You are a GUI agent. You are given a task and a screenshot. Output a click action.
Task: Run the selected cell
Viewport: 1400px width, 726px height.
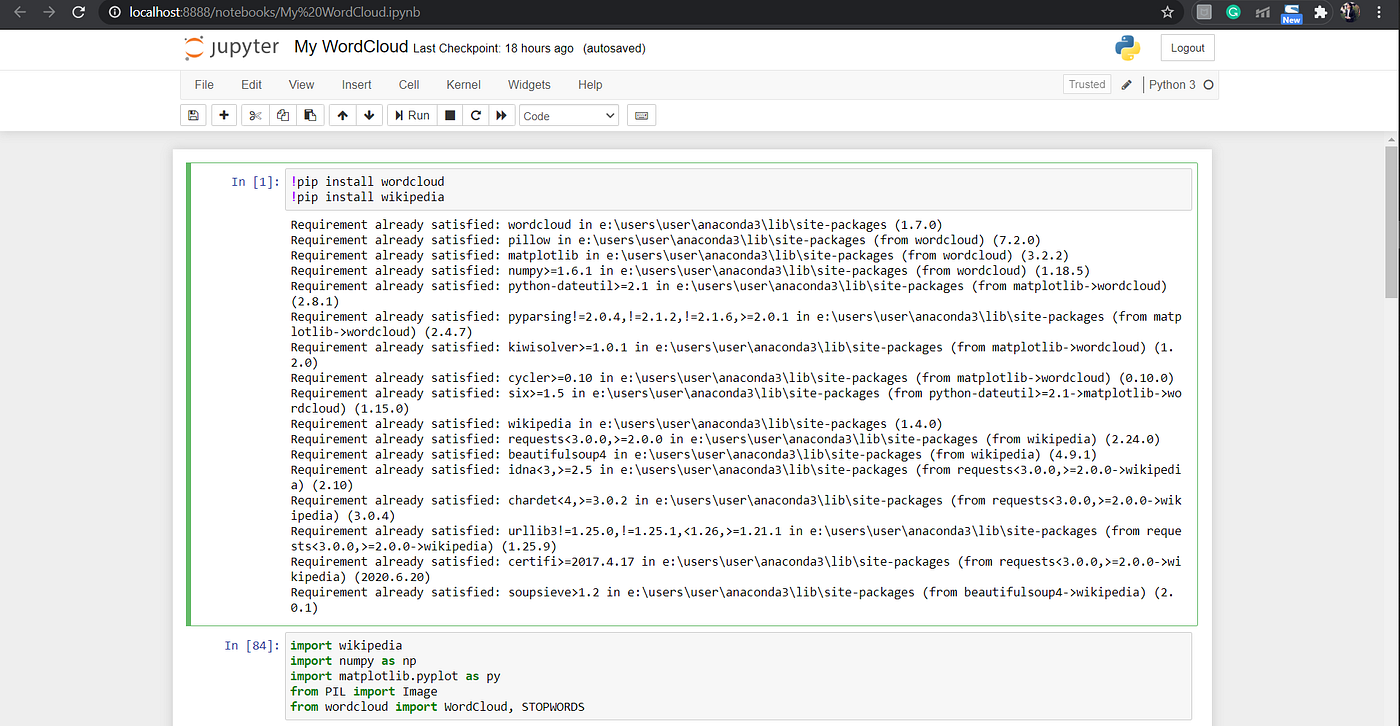(x=411, y=115)
